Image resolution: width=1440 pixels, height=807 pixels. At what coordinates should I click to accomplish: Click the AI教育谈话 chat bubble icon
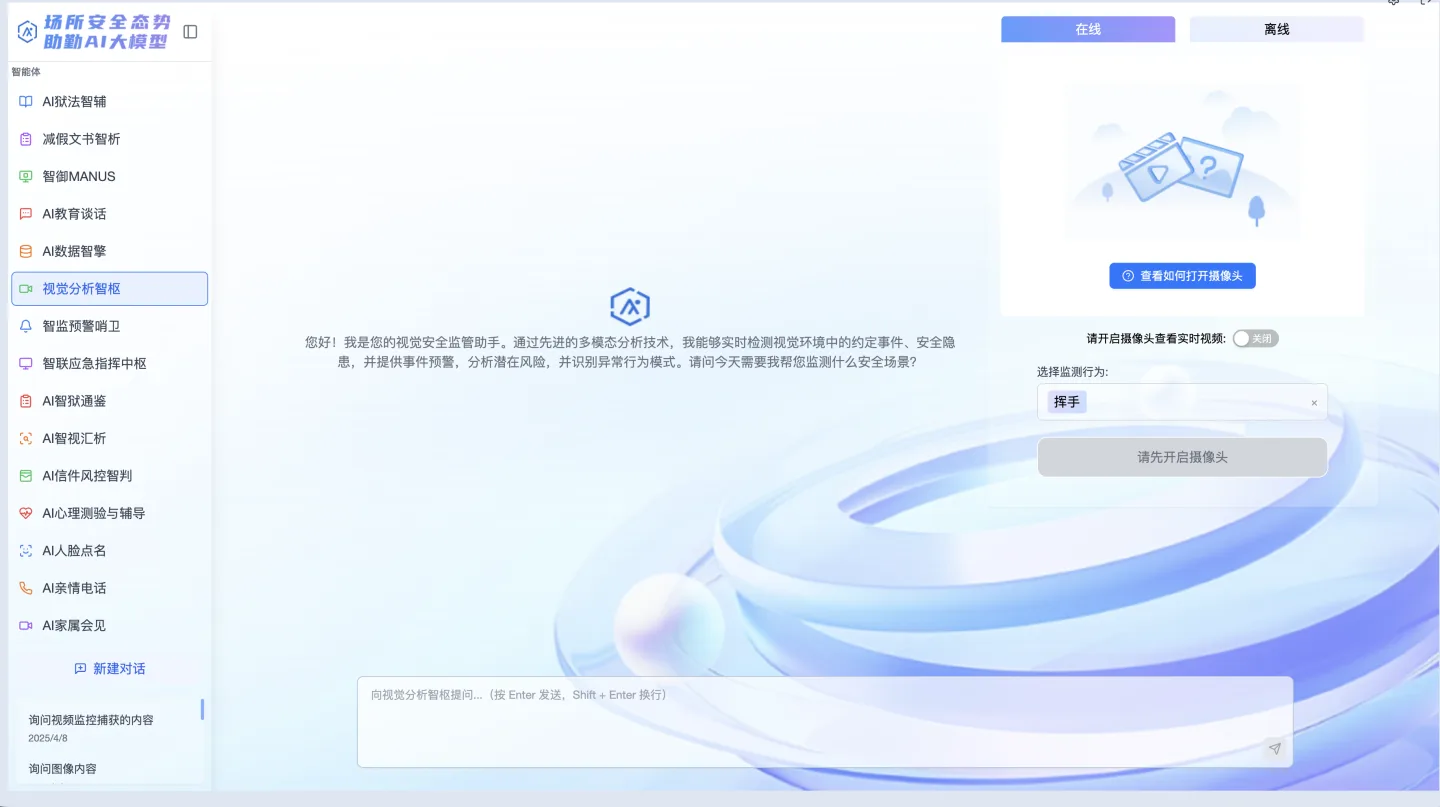tap(26, 214)
